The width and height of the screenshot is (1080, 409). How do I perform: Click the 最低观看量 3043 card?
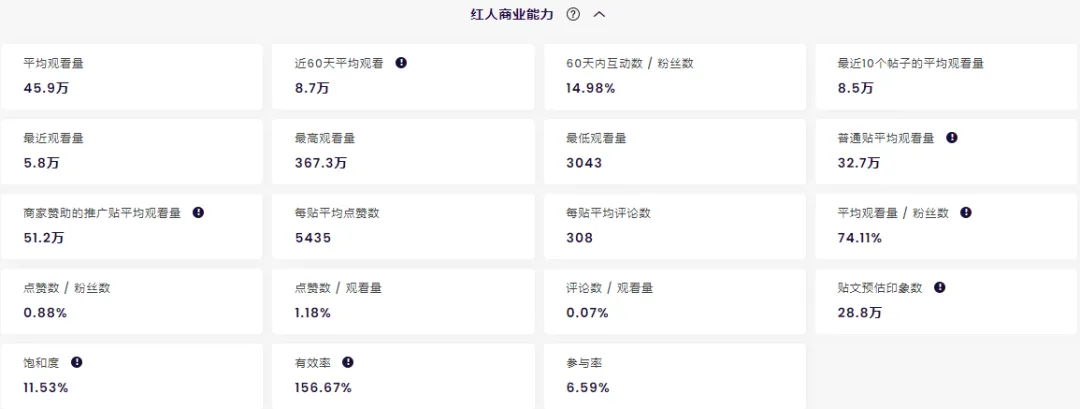point(674,151)
